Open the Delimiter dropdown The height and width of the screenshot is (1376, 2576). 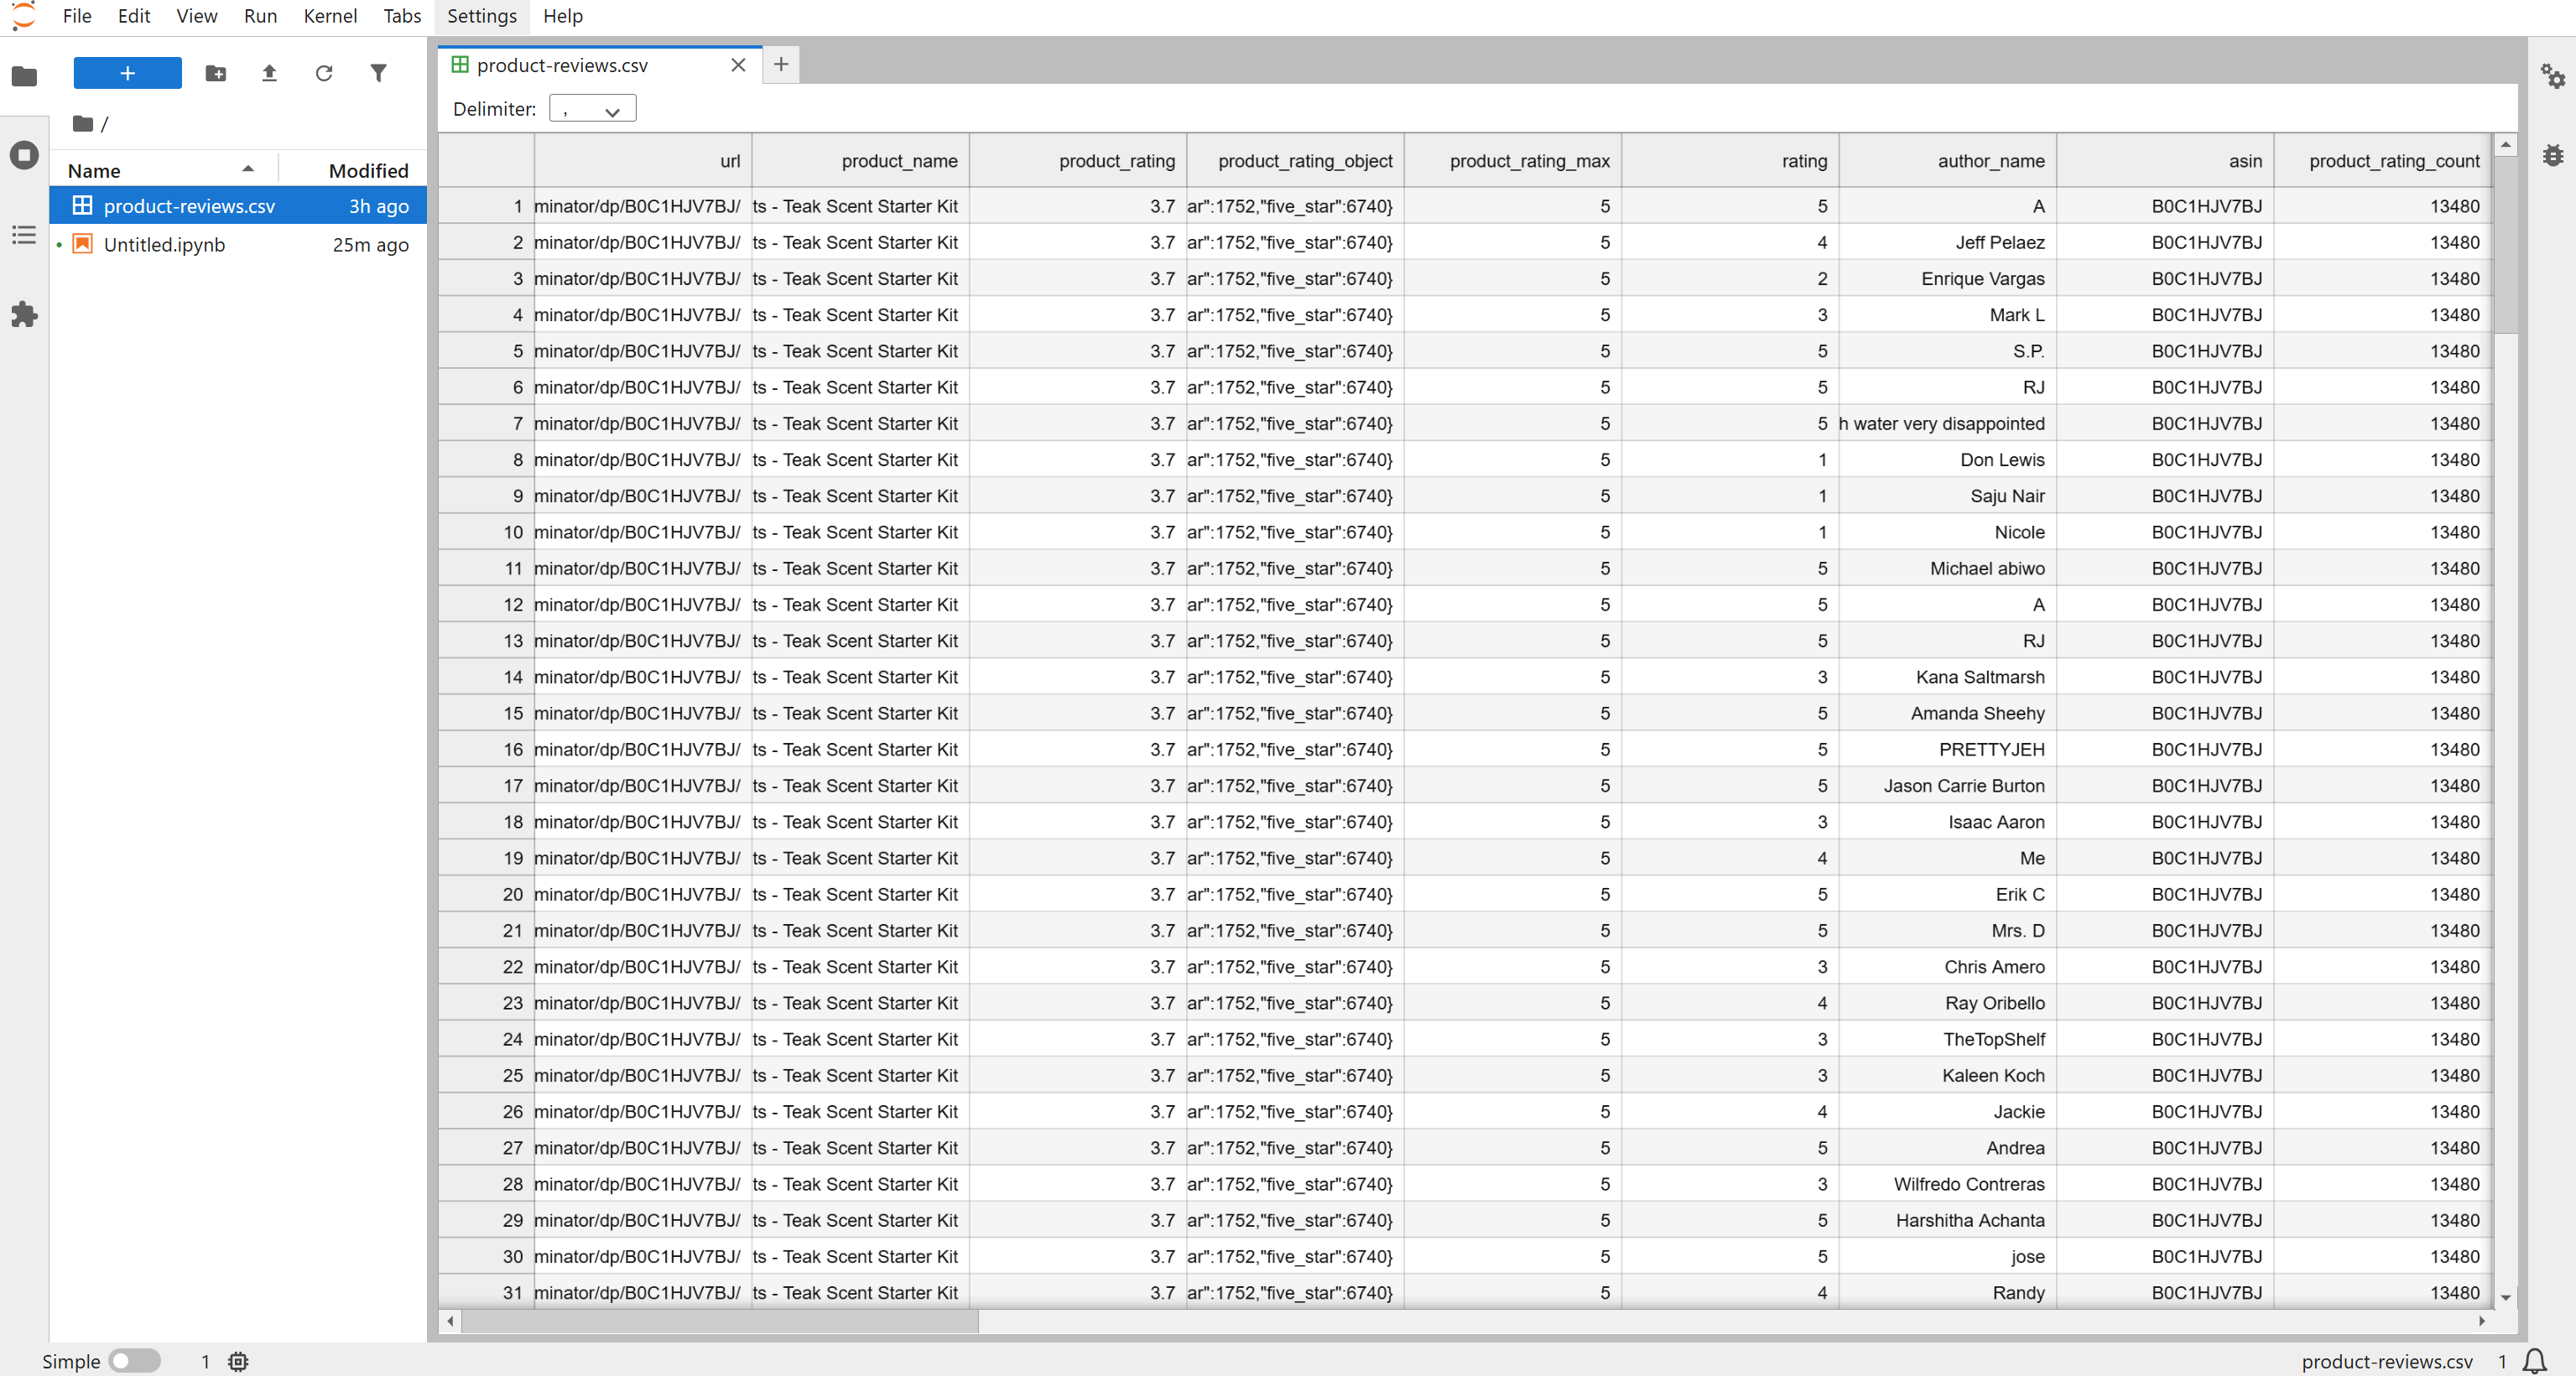[x=591, y=108]
